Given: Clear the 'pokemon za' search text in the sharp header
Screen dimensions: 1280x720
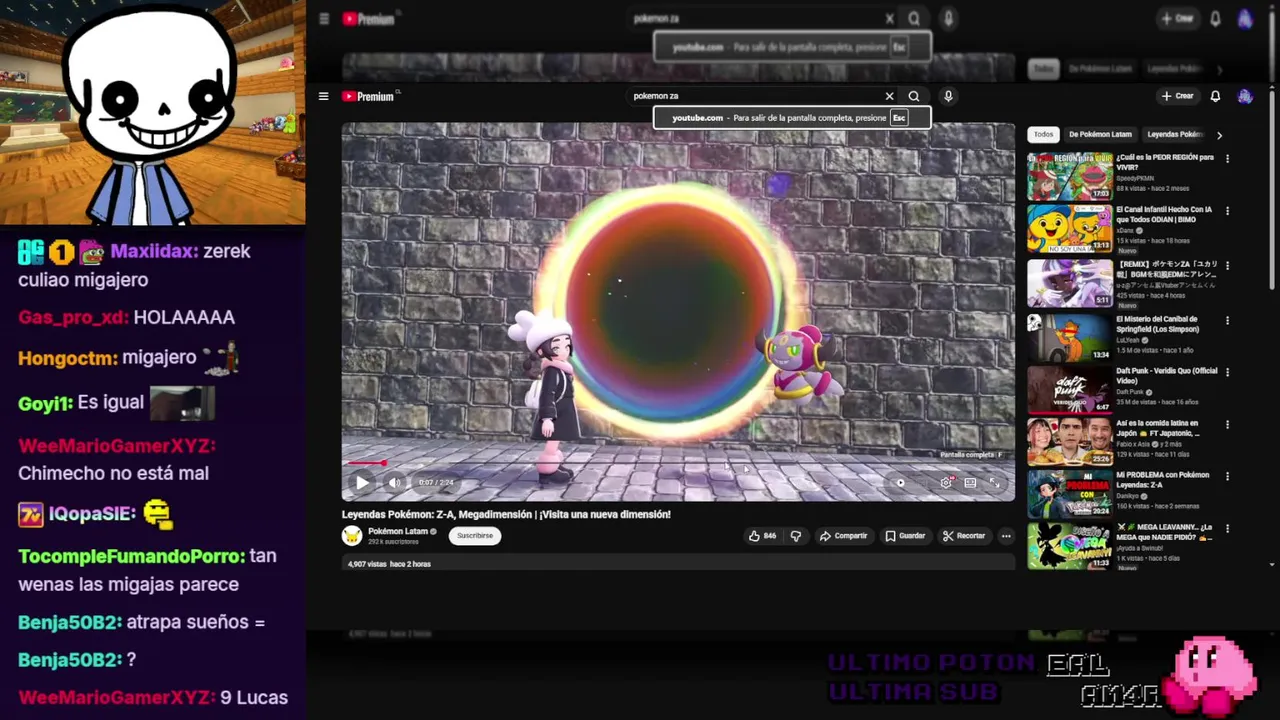Looking at the screenshot, I should point(889,96).
